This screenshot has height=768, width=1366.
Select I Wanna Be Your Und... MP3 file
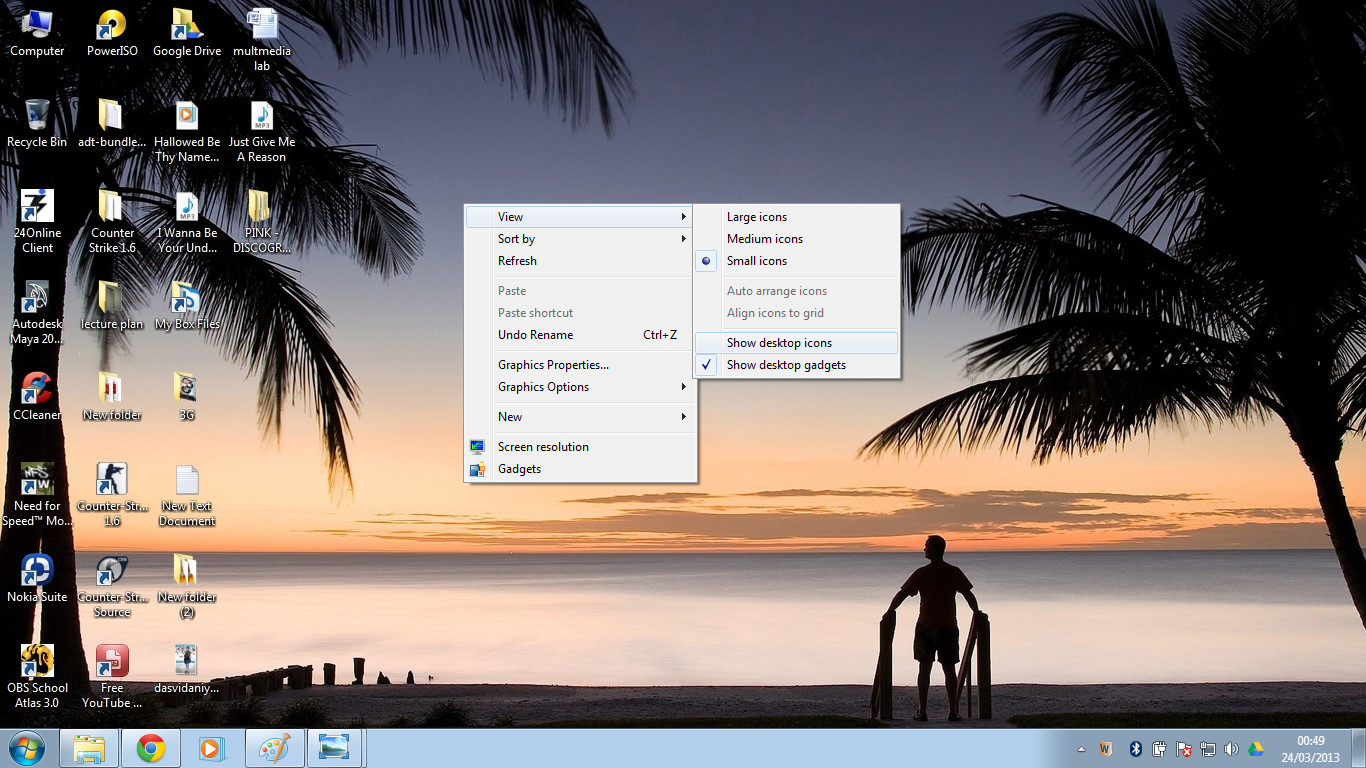tap(187, 222)
